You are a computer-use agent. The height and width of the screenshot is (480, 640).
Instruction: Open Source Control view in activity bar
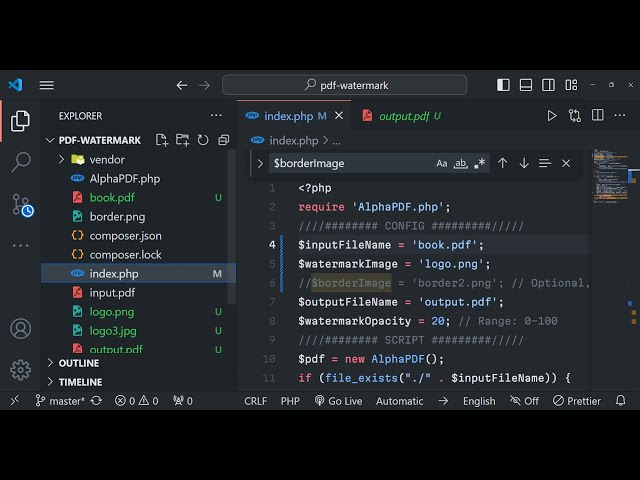21,204
